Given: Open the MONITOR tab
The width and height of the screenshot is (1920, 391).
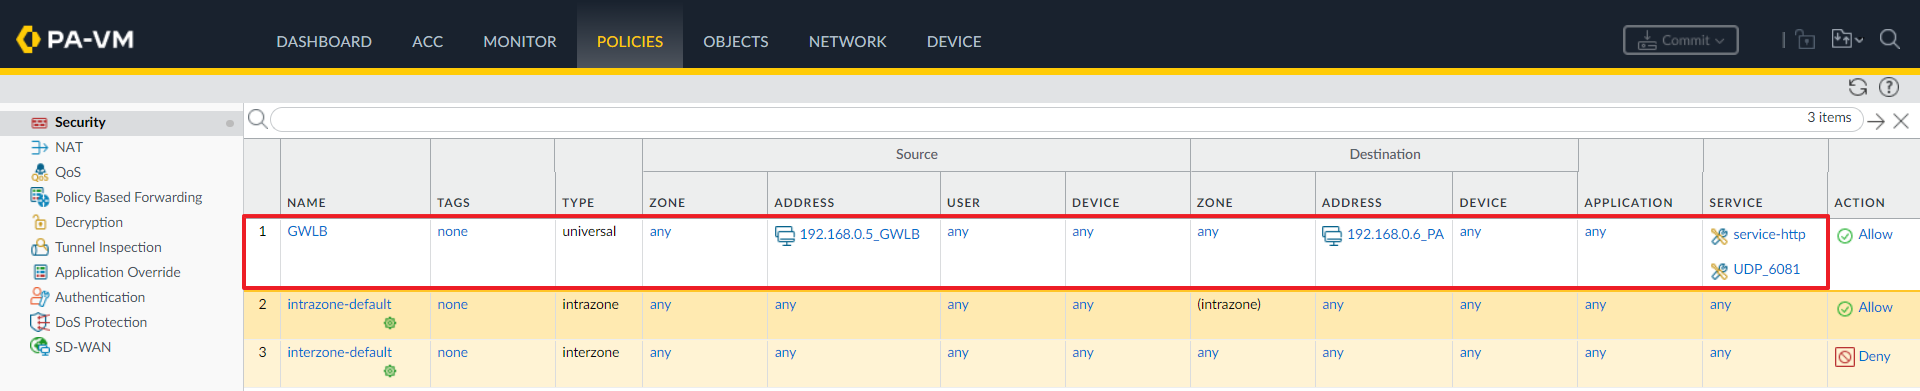Looking at the screenshot, I should [x=520, y=41].
